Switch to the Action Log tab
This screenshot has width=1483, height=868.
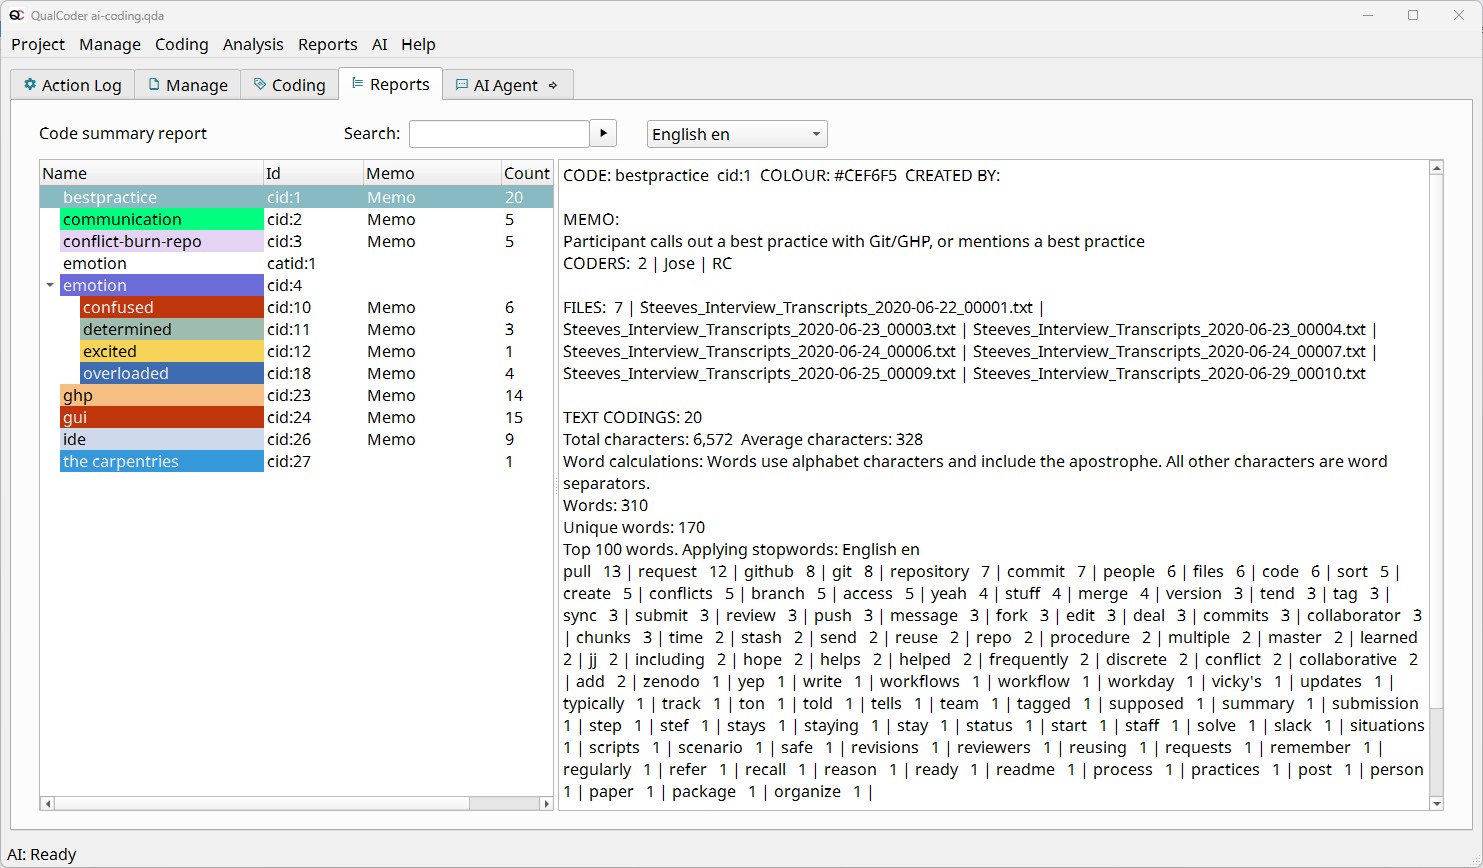point(72,85)
